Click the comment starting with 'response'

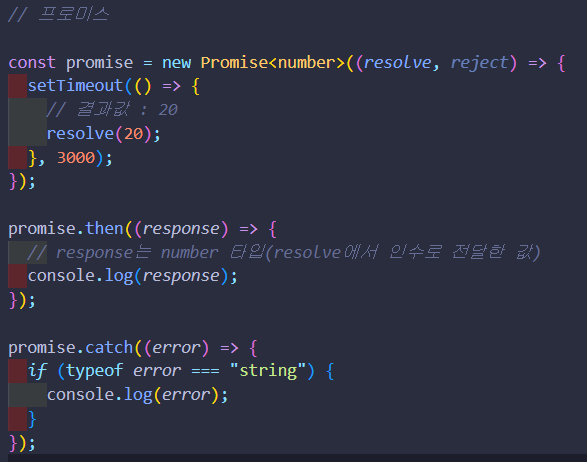click(284, 252)
